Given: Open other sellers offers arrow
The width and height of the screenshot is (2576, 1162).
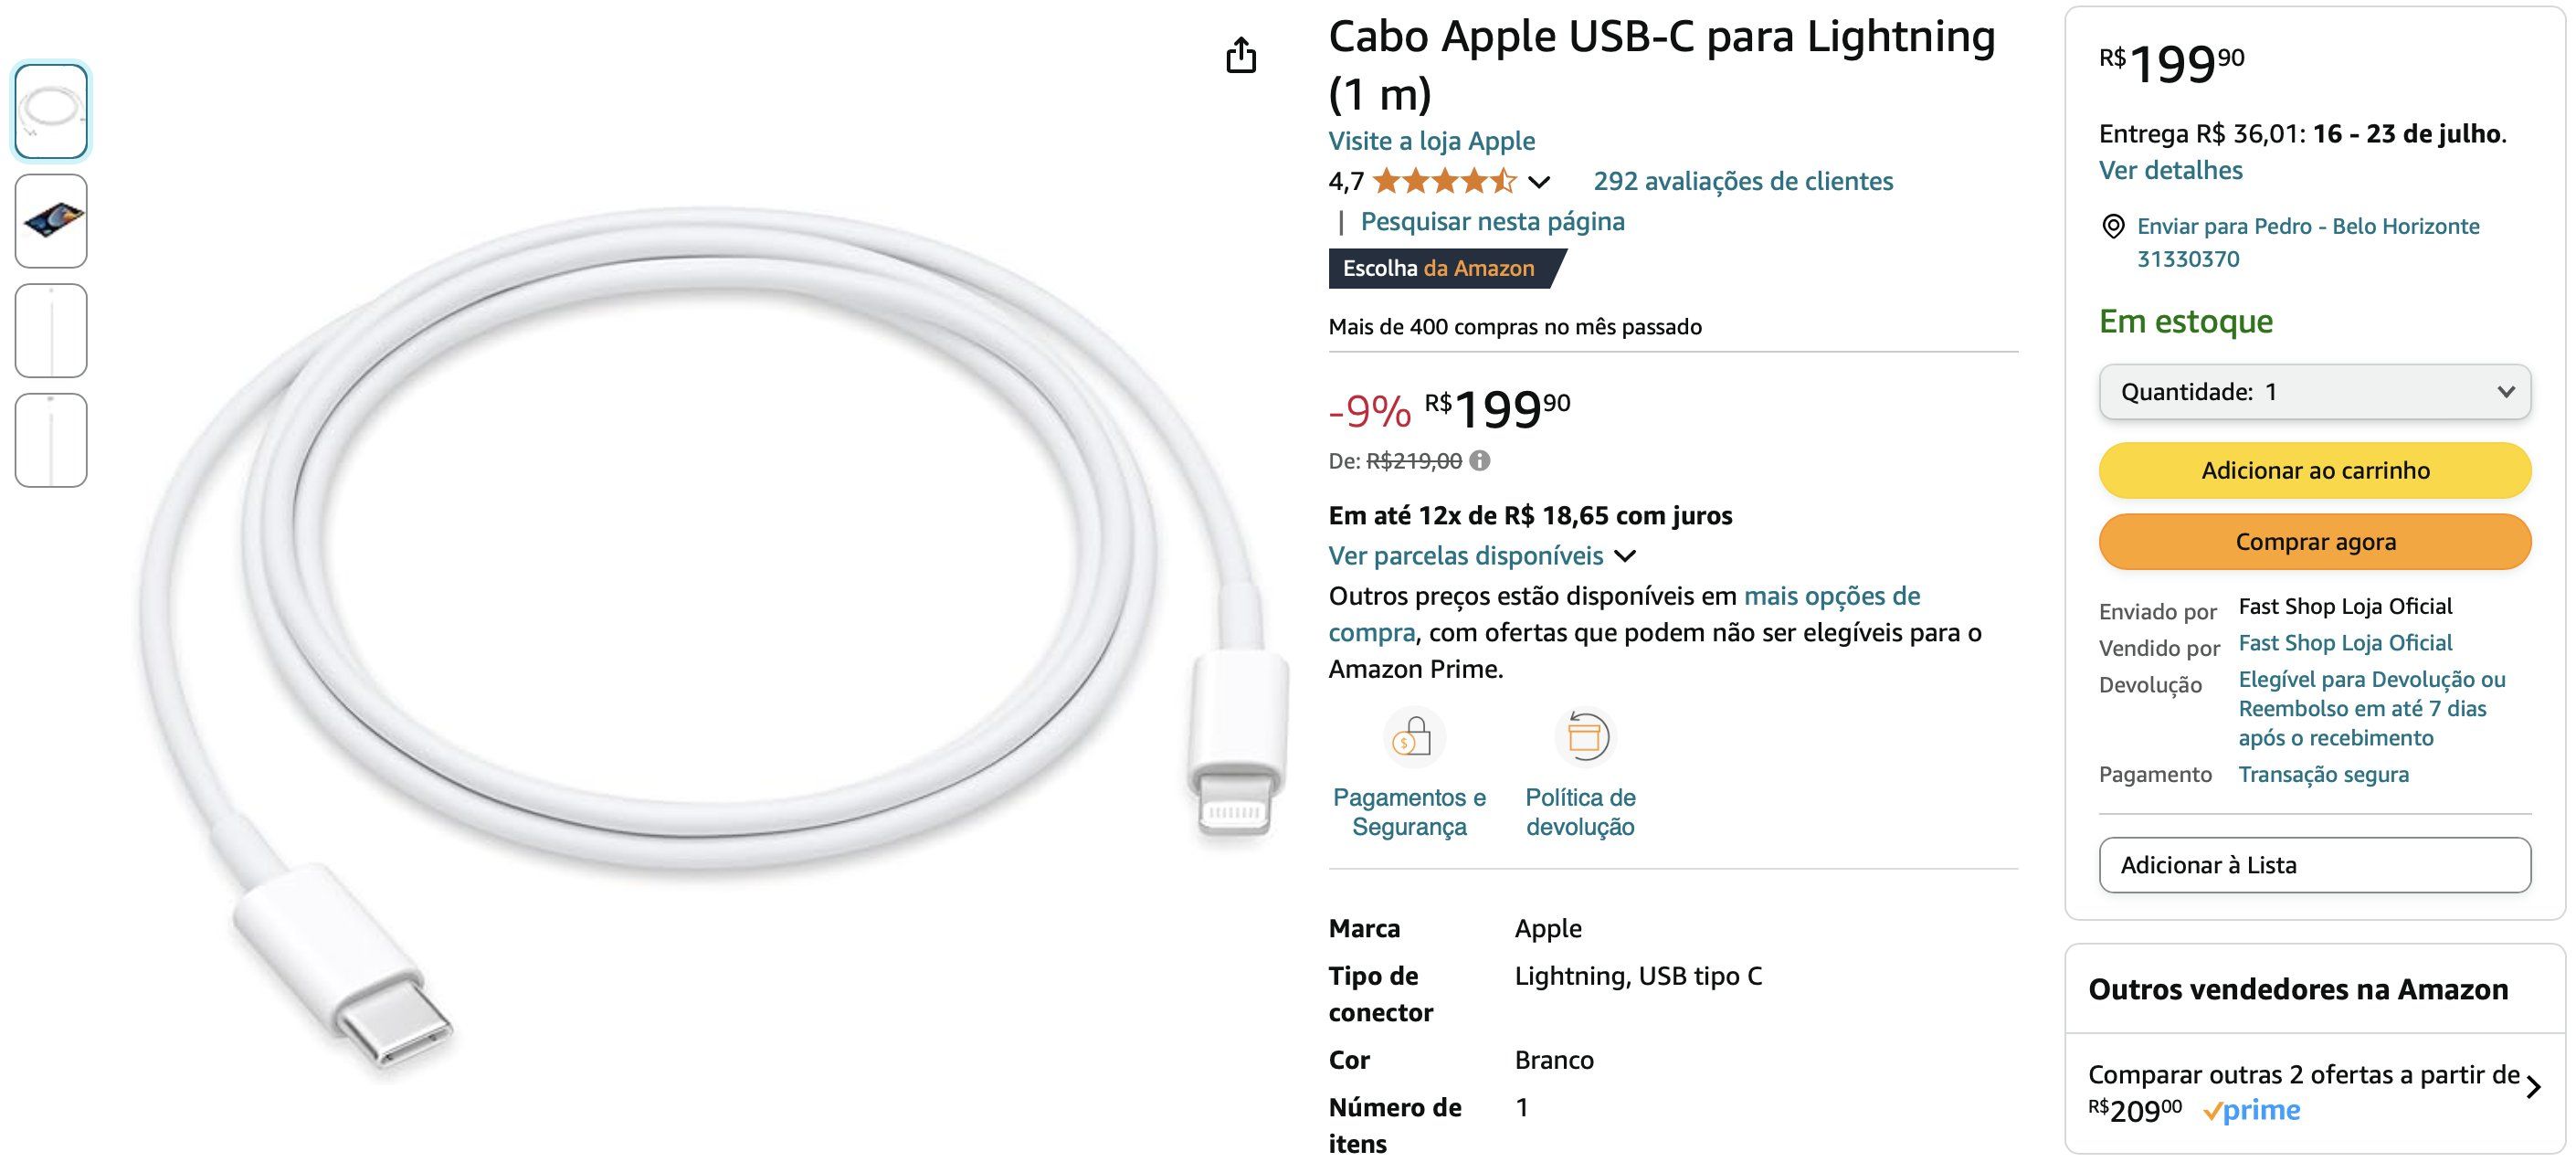Looking at the screenshot, I should click(2532, 1086).
